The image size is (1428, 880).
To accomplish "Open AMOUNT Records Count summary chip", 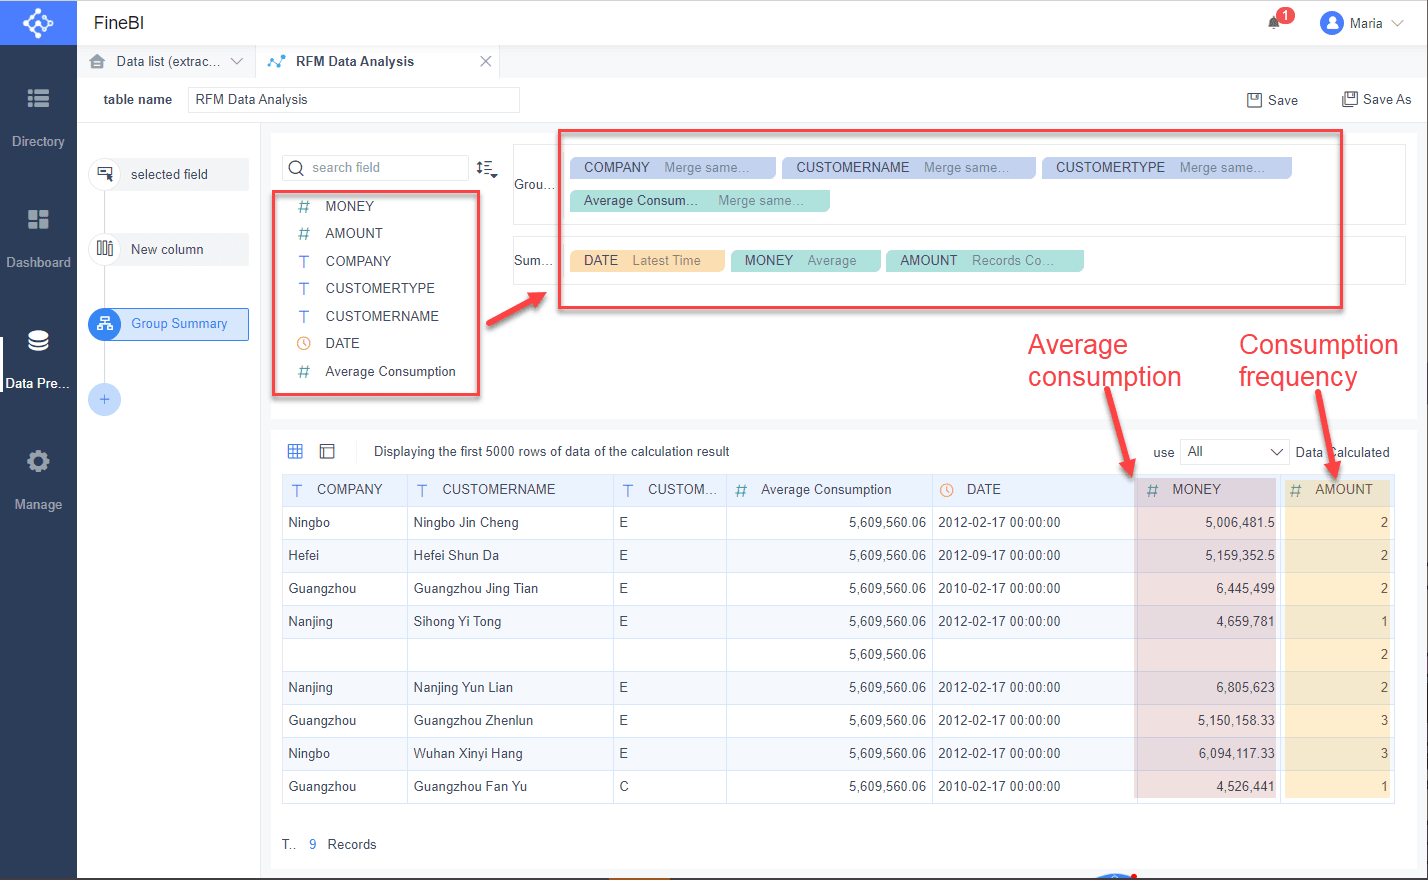I will [985, 261].
